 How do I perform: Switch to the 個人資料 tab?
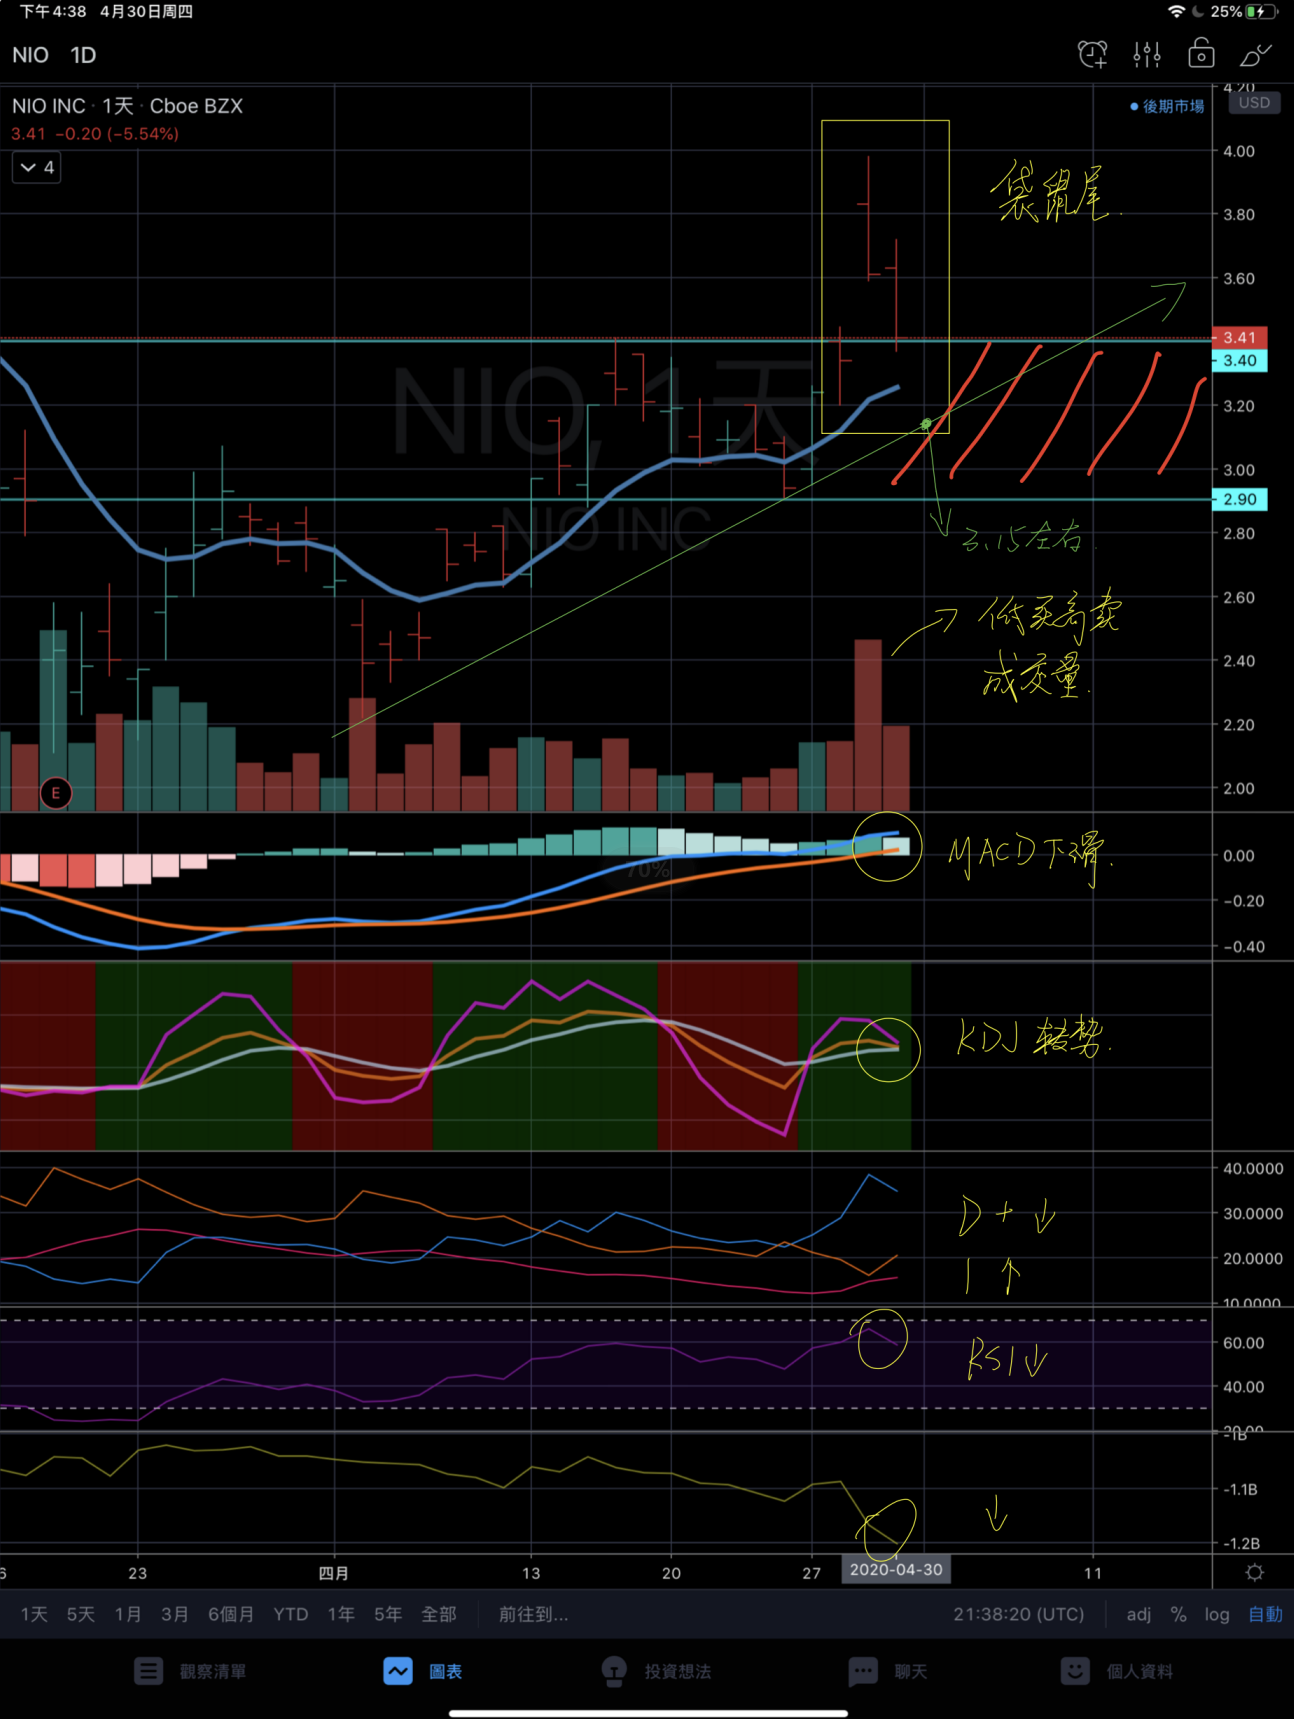[x=1140, y=1671]
